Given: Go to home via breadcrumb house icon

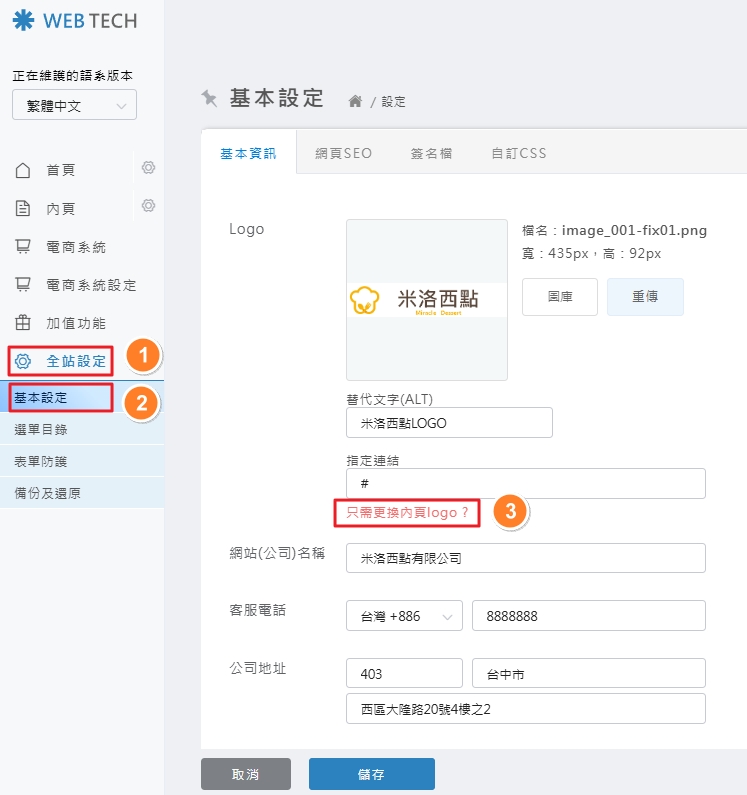Looking at the screenshot, I should [x=355, y=101].
